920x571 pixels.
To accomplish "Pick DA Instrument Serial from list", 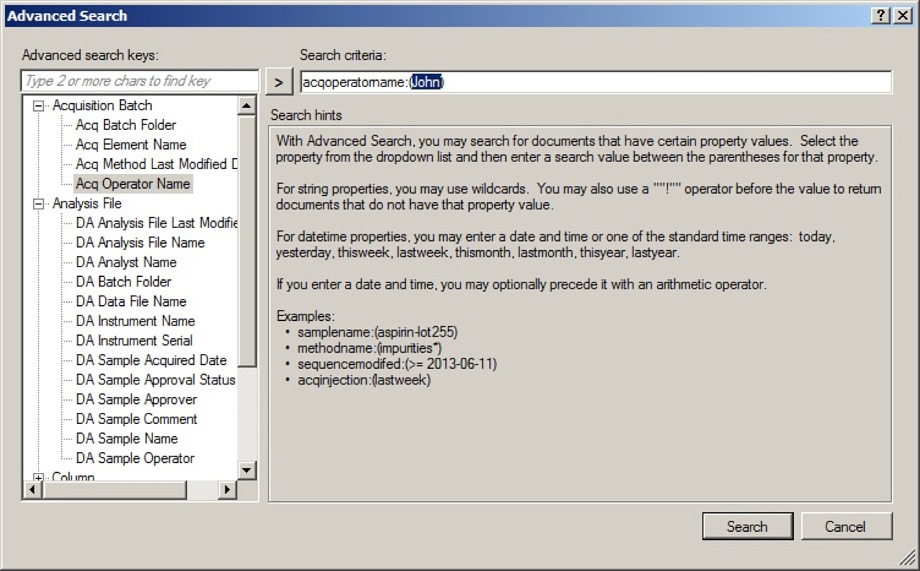I will tap(135, 341).
